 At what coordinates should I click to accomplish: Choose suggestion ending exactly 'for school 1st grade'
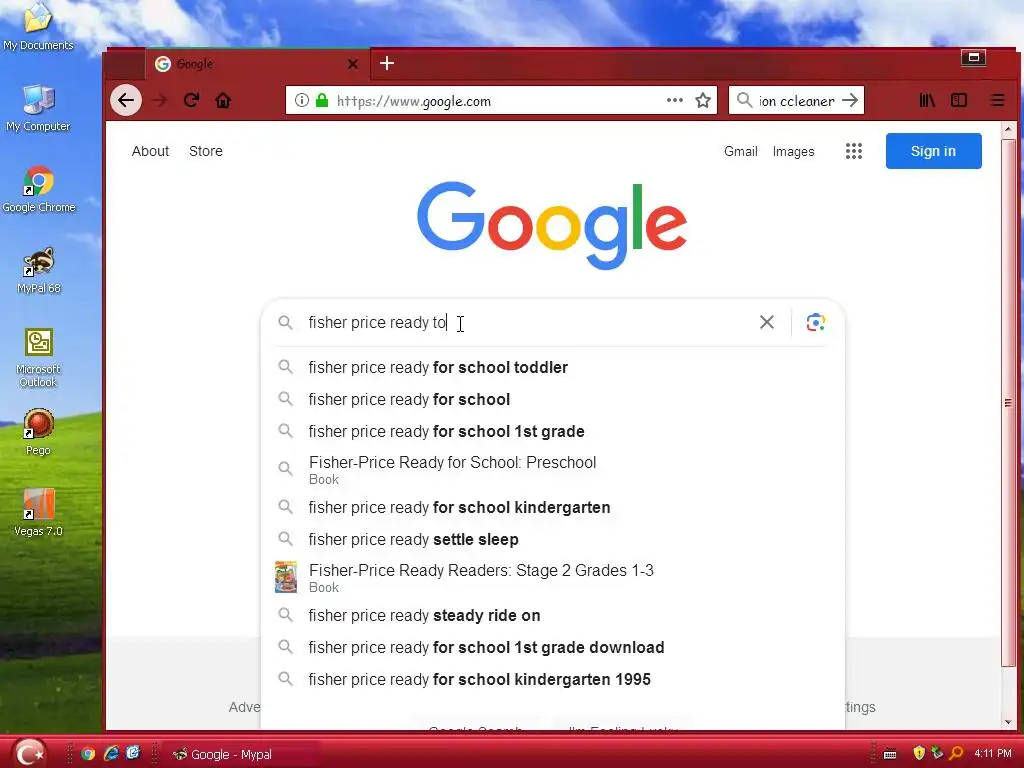[x=552, y=431]
